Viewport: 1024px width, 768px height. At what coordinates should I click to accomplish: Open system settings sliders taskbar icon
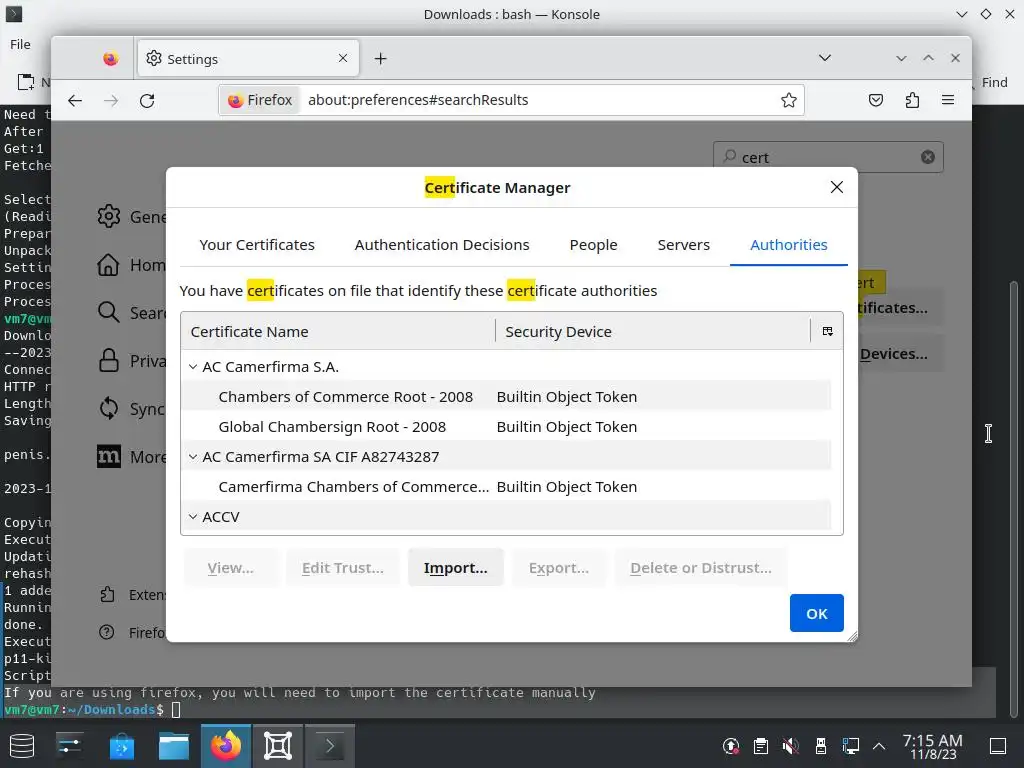pyautogui.click(x=69, y=746)
